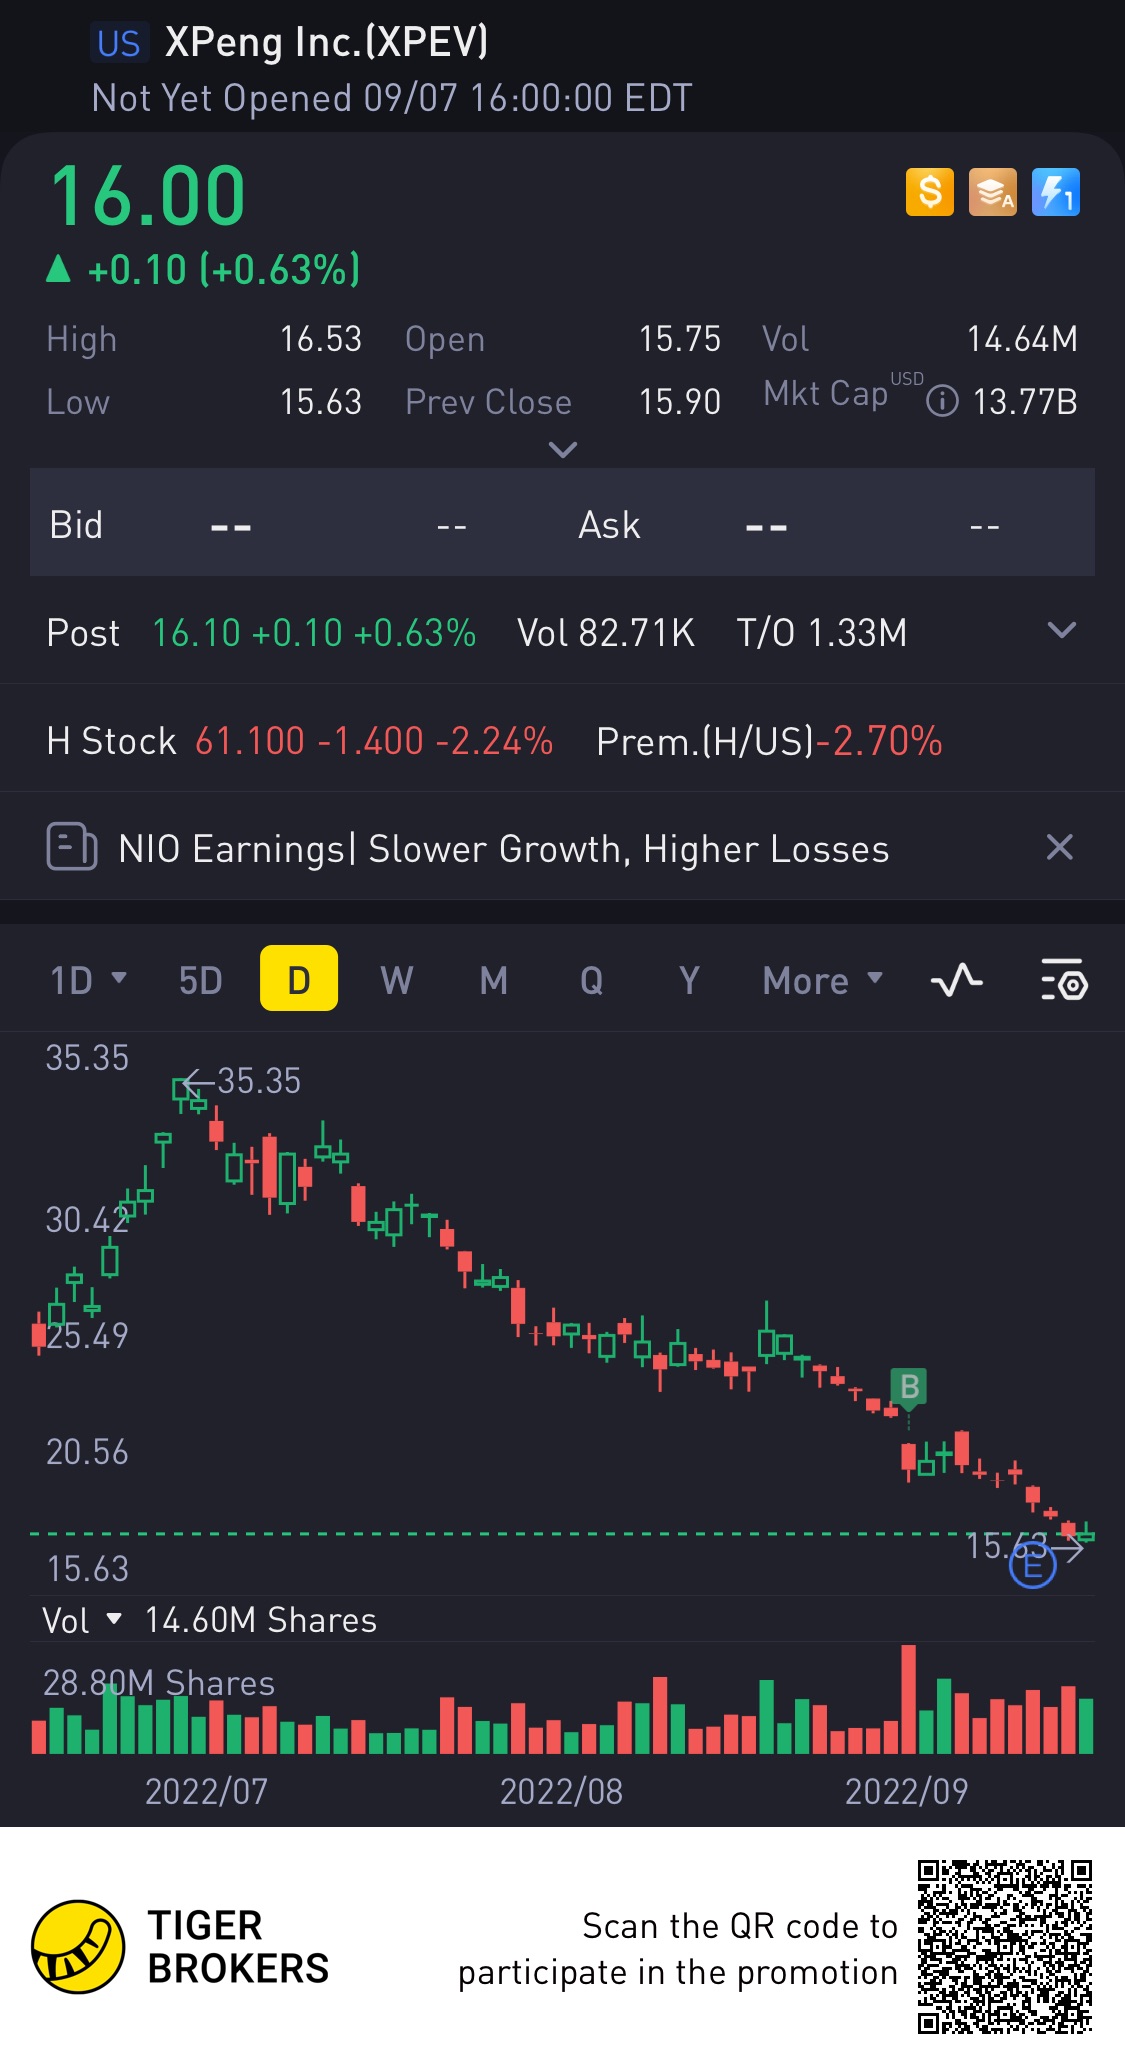Expand quote details chevron below Prev Close
The width and height of the screenshot is (1125, 2067).
click(x=563, y=449)
